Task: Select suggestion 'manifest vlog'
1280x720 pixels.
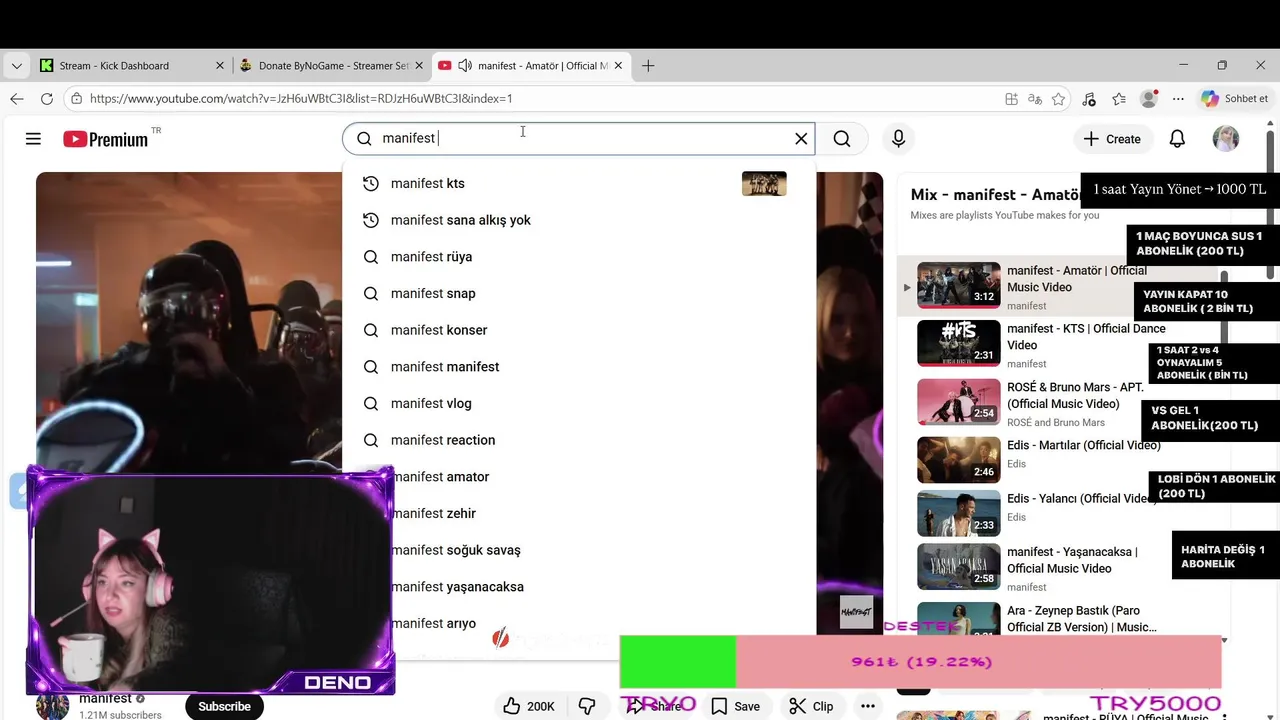Action: (579, 403)
